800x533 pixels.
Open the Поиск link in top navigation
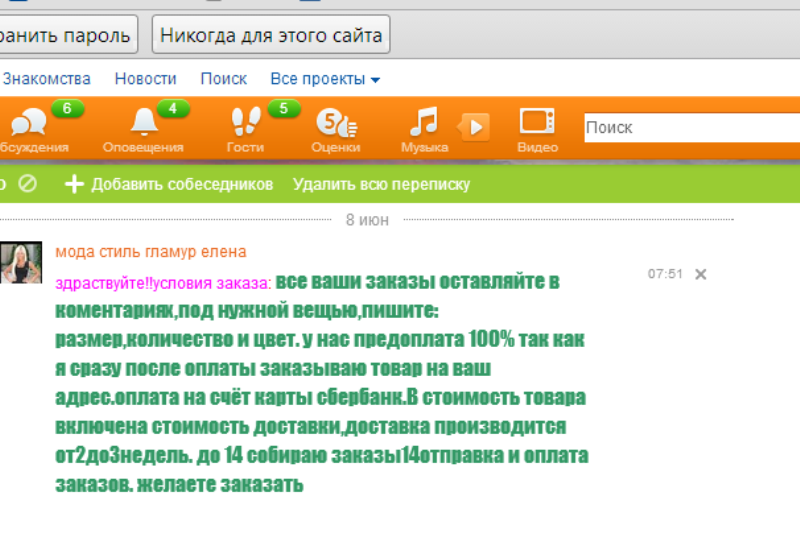tap(223, 79)
